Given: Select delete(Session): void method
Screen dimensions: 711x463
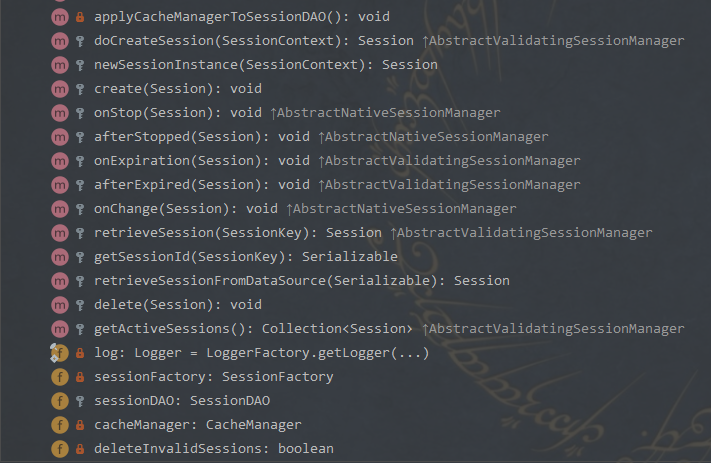Looking at the screenshot, I should click(177, 305).
